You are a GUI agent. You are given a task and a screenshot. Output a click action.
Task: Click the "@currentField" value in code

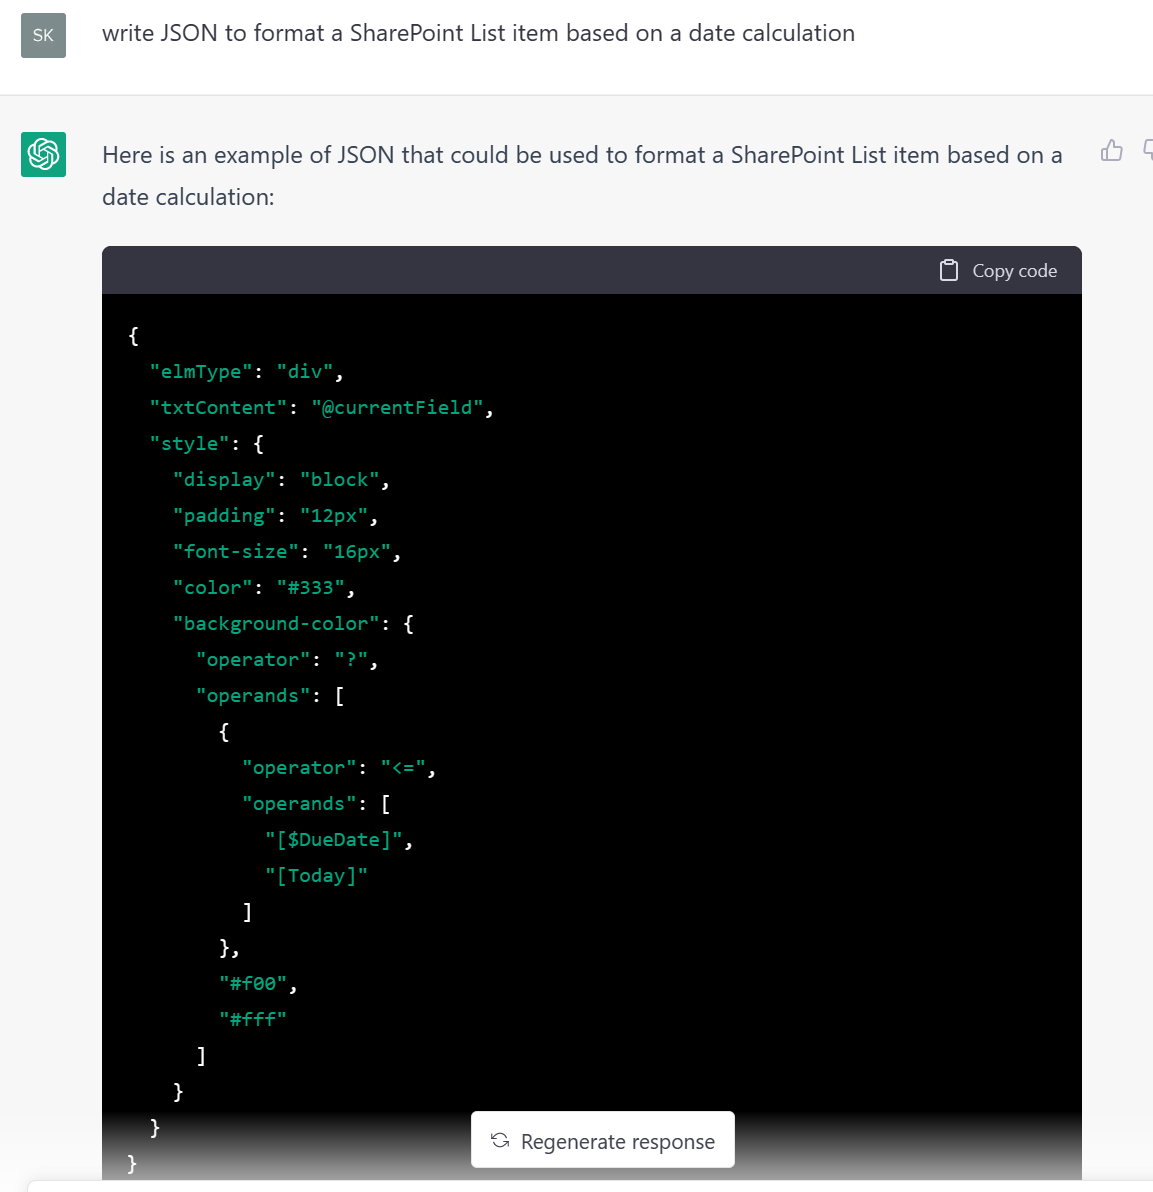click(398, 408)
